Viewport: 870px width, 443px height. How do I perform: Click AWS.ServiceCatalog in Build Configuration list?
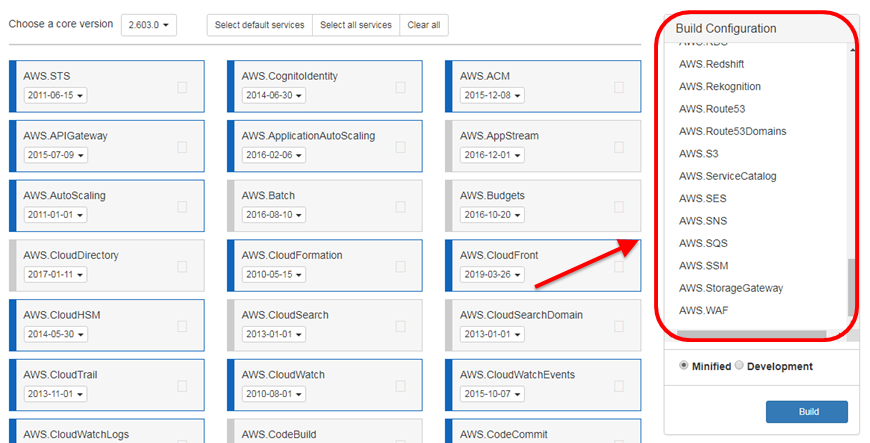(x=727, y=177)
